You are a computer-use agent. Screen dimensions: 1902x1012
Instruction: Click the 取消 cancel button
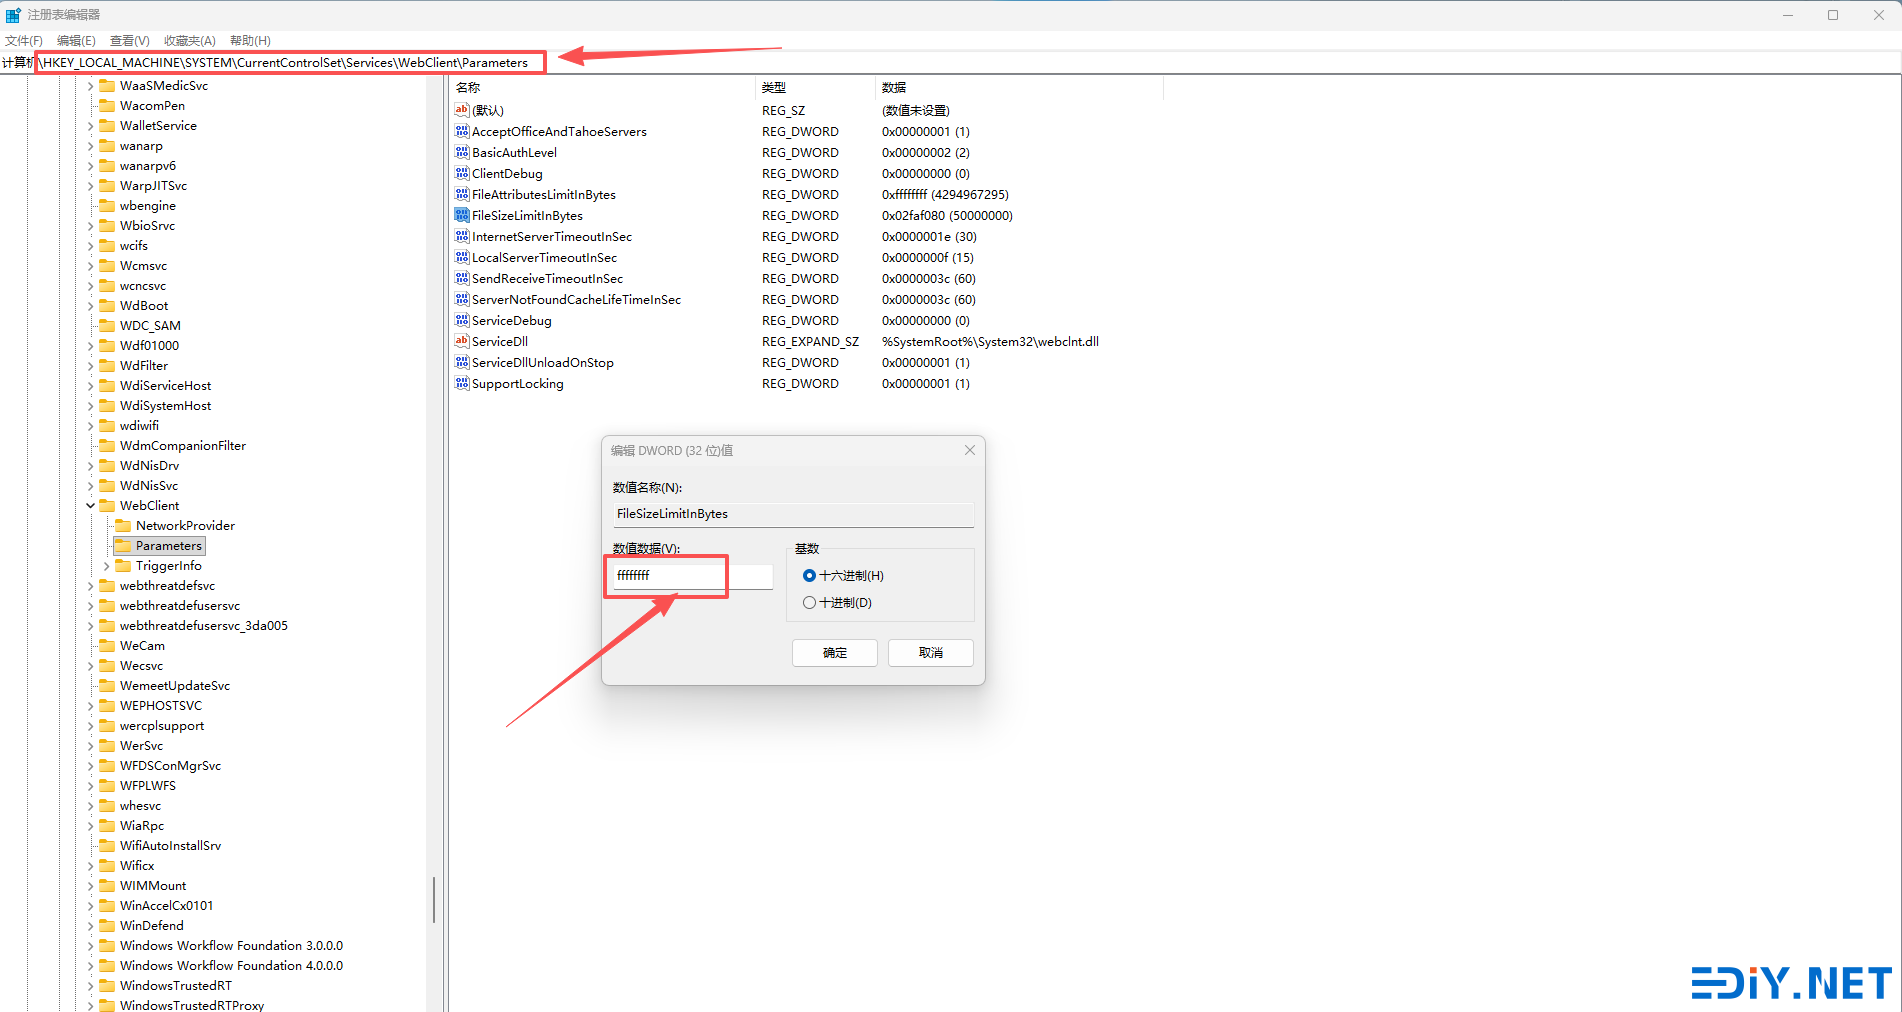click(x=930, y=653)
